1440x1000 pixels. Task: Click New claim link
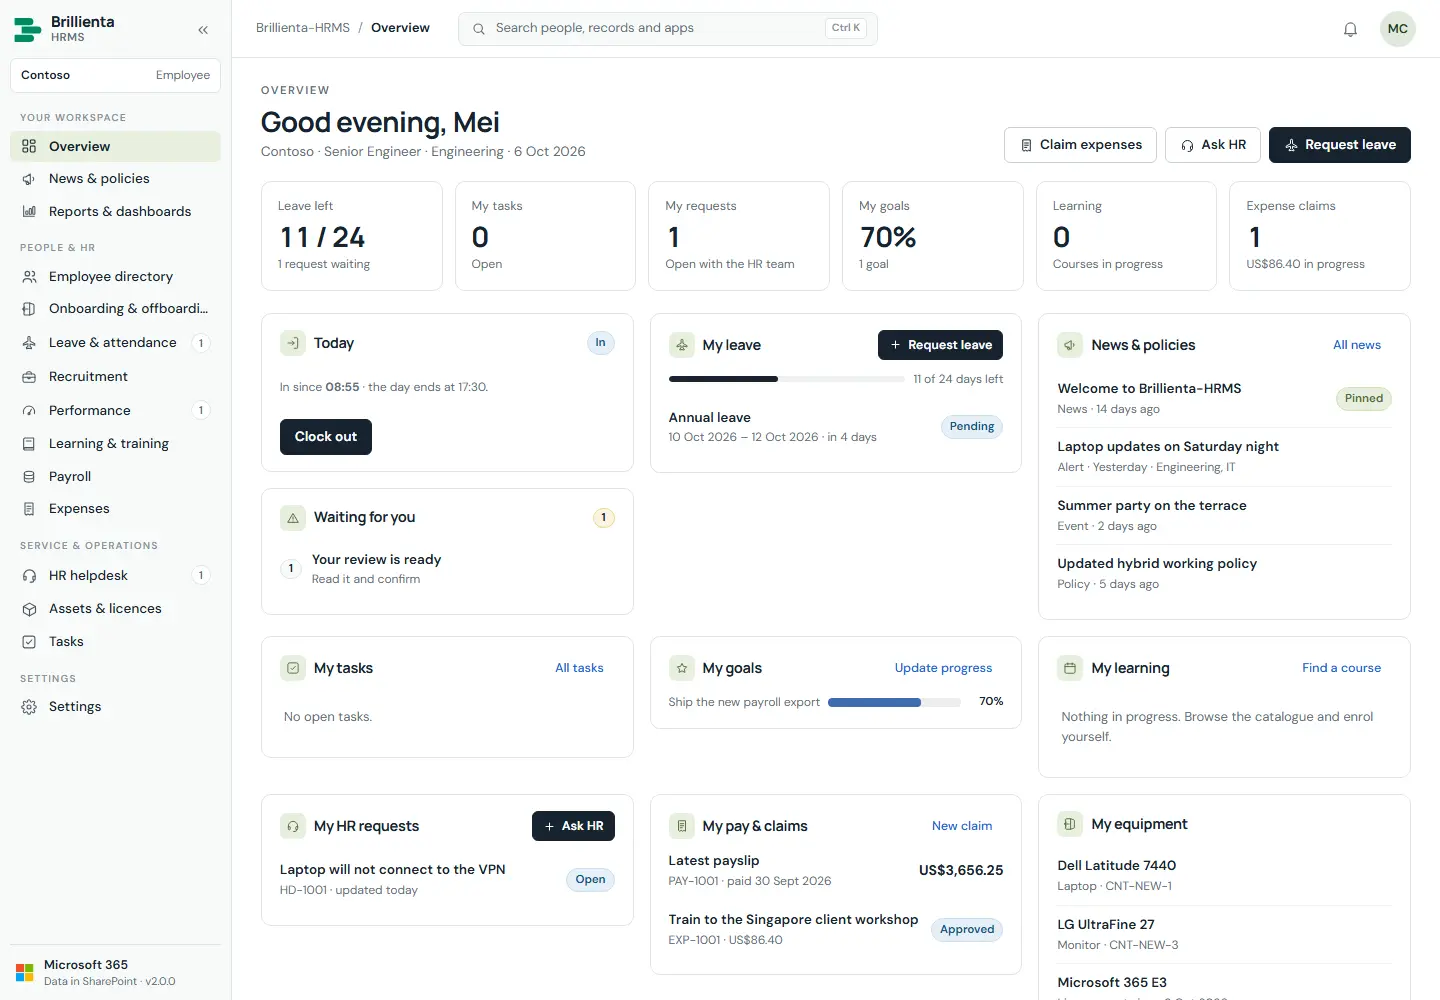tap(962, 826)
